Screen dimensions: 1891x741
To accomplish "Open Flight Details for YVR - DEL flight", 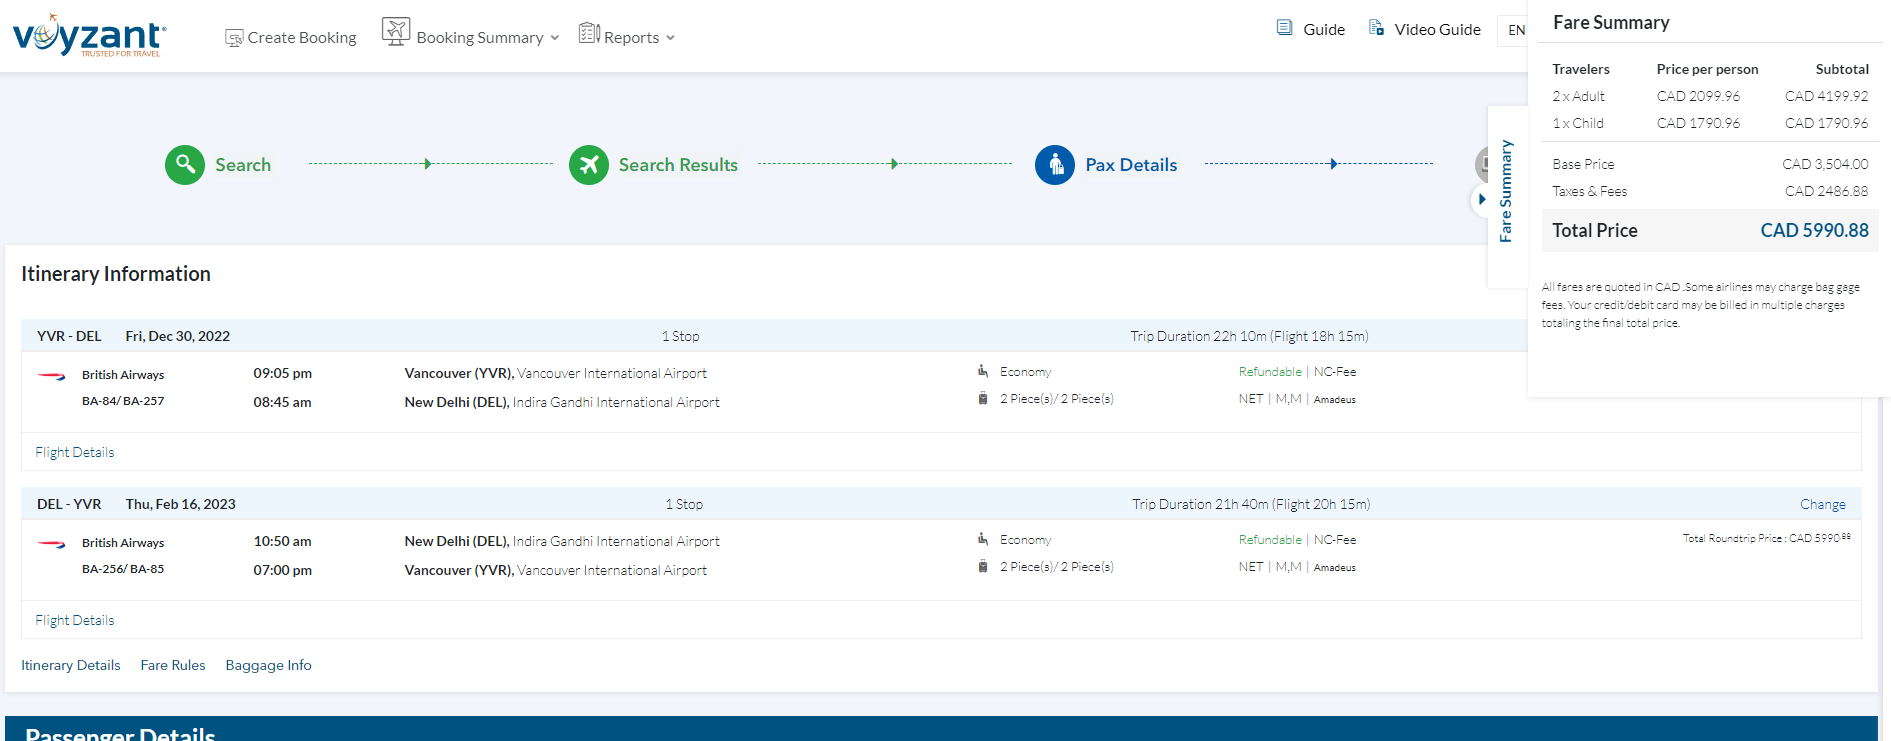I will click(75, 452).
